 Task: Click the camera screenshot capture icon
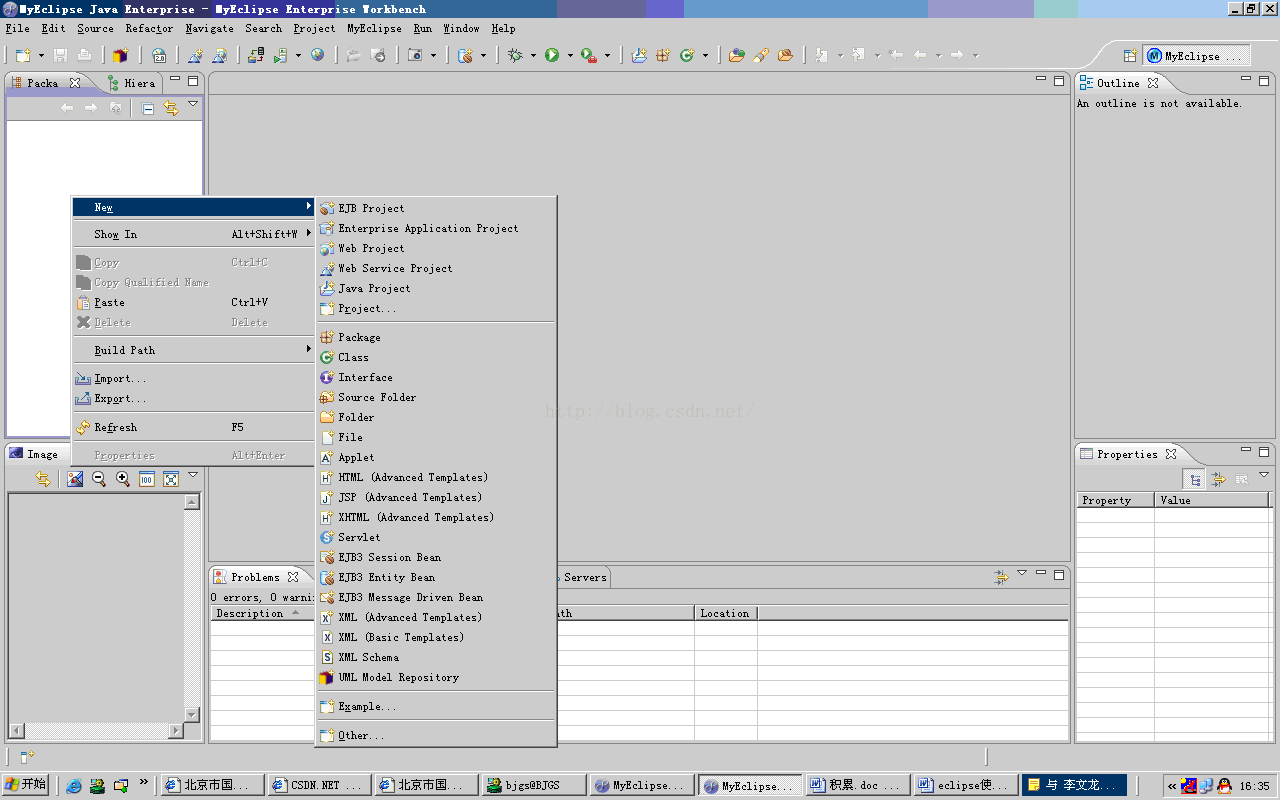coord(416,56)
